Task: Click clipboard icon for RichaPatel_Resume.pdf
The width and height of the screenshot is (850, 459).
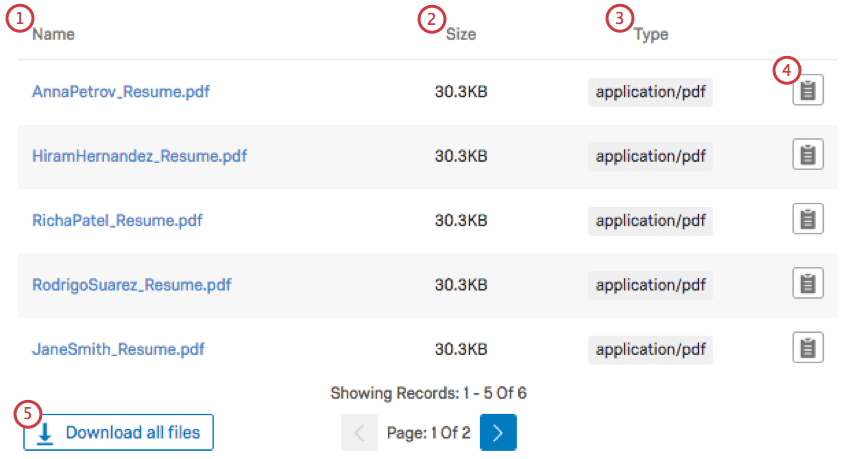Action: coord(808,220)
